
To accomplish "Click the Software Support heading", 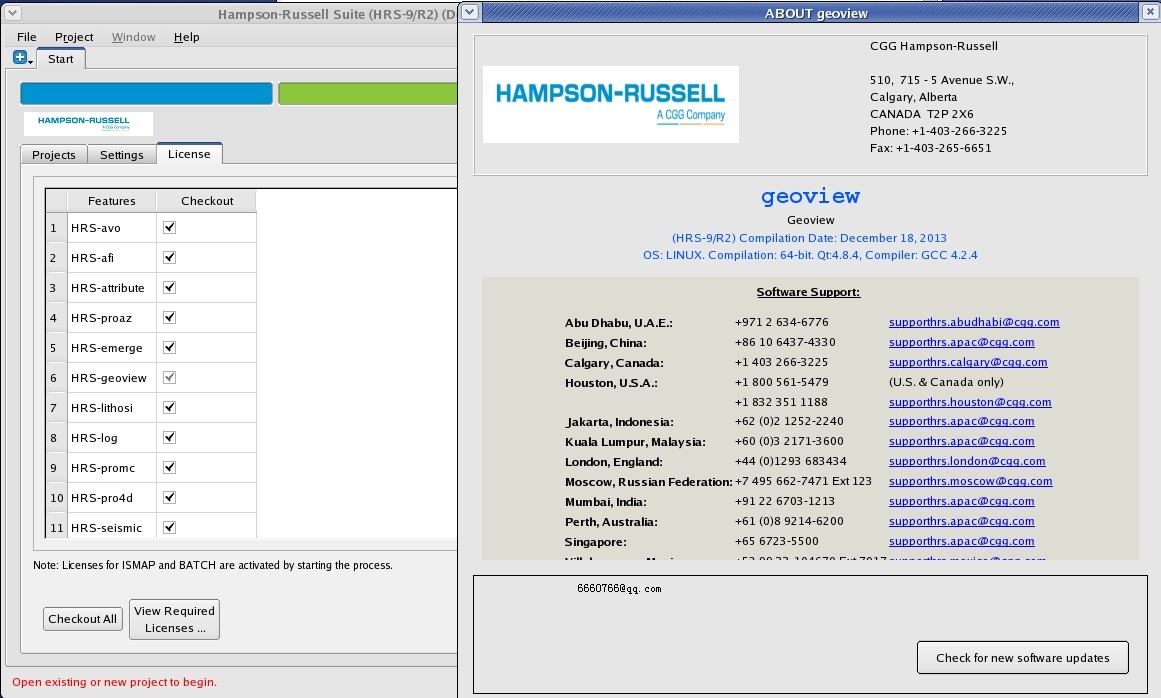I will (x=809, y=292).
